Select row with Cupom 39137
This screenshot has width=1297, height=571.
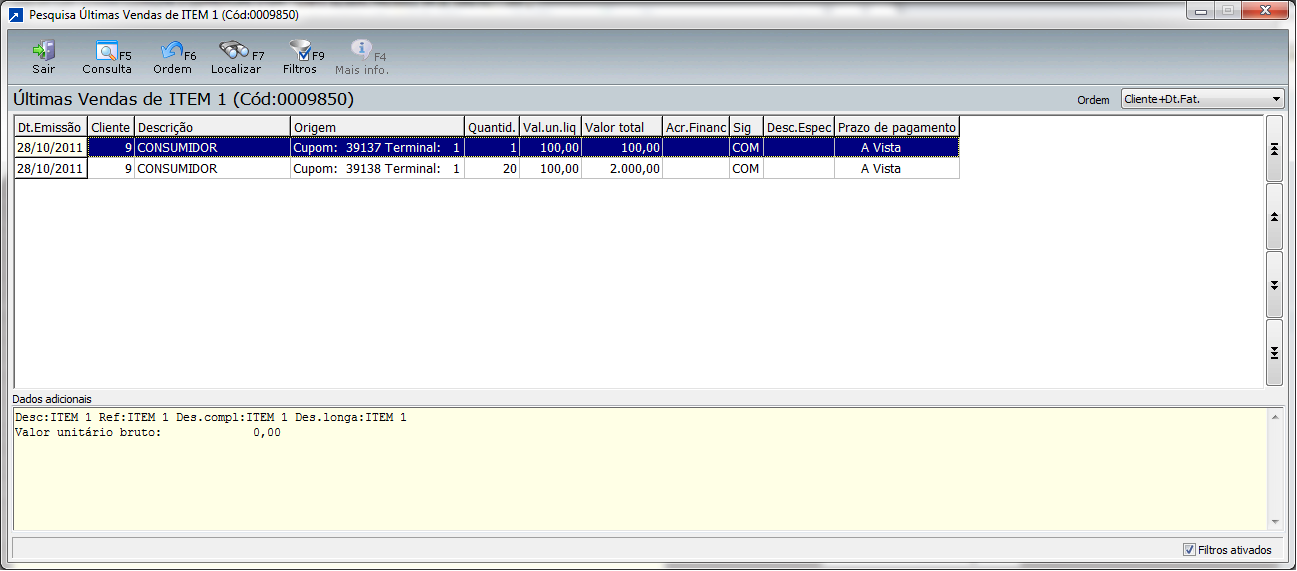point(487,147)
